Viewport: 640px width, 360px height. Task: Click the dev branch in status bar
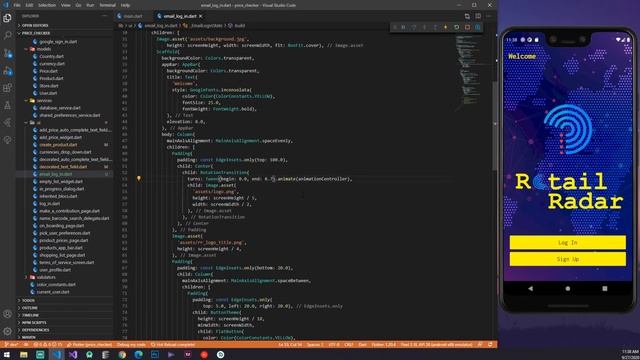pos(11,345)
